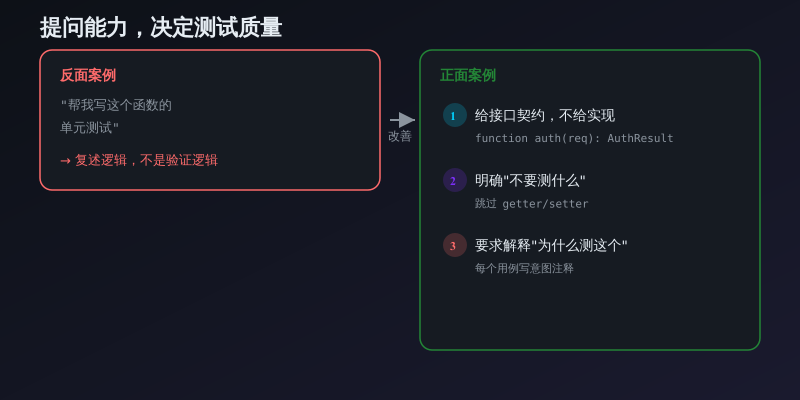
Task: Click the quote line "帮我写这个函数的
Action: [116, 105]
